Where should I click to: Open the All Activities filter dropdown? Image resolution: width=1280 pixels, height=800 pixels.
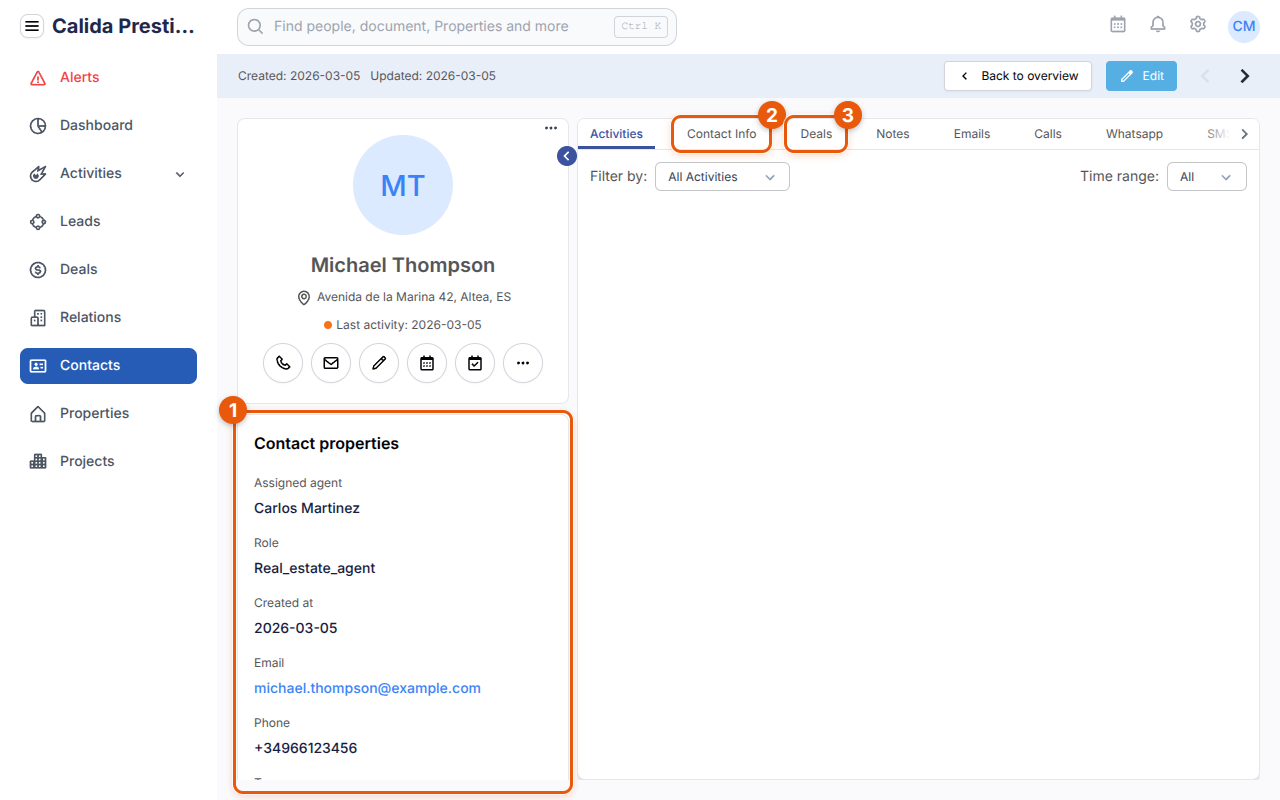pos(722,177)
